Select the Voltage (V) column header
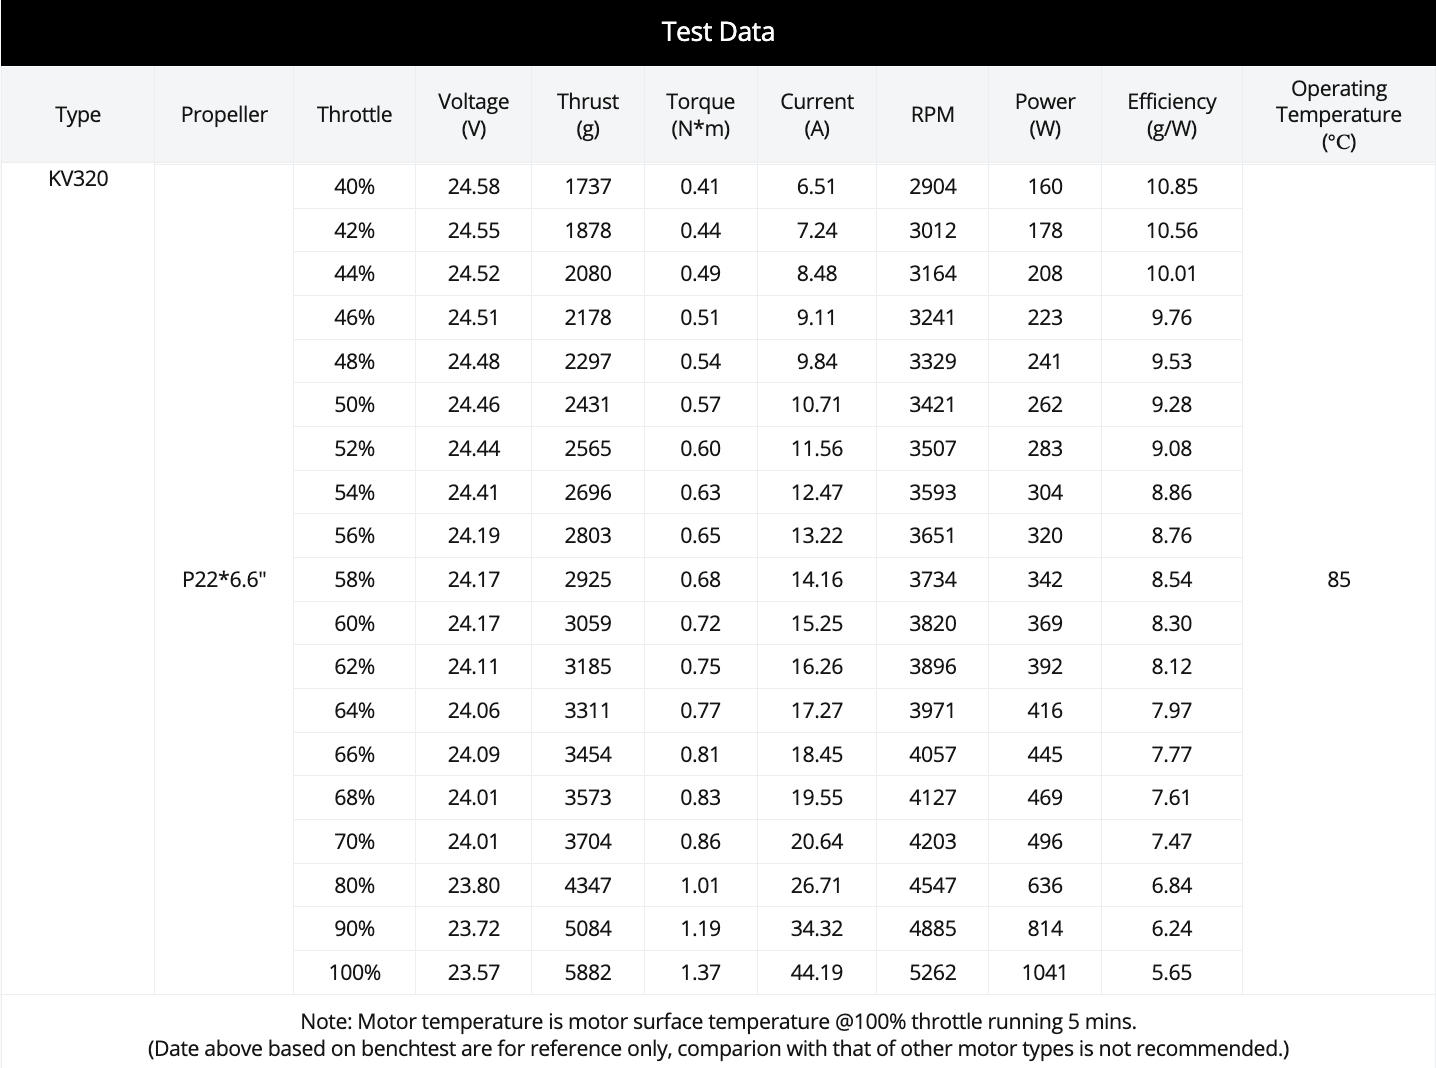This screenshot has width=1436, height=1068. tap(473, 115)
